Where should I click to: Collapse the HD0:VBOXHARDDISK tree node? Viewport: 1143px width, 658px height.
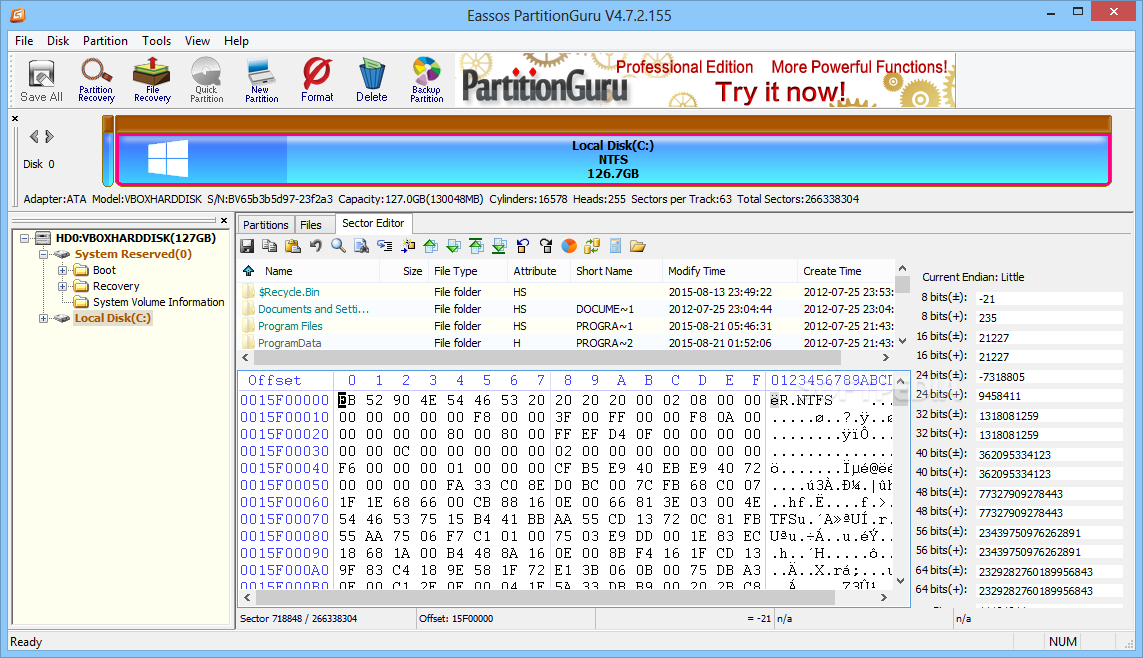tap(25, 238)
